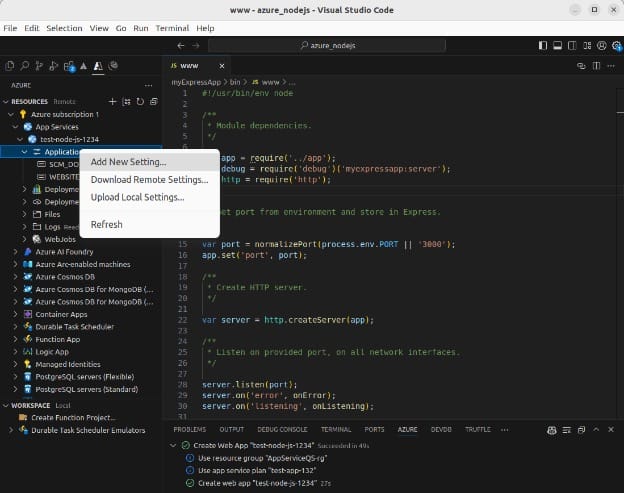Close the www editor tab
This screenshot has width=624, height=493.
point(222,66)
